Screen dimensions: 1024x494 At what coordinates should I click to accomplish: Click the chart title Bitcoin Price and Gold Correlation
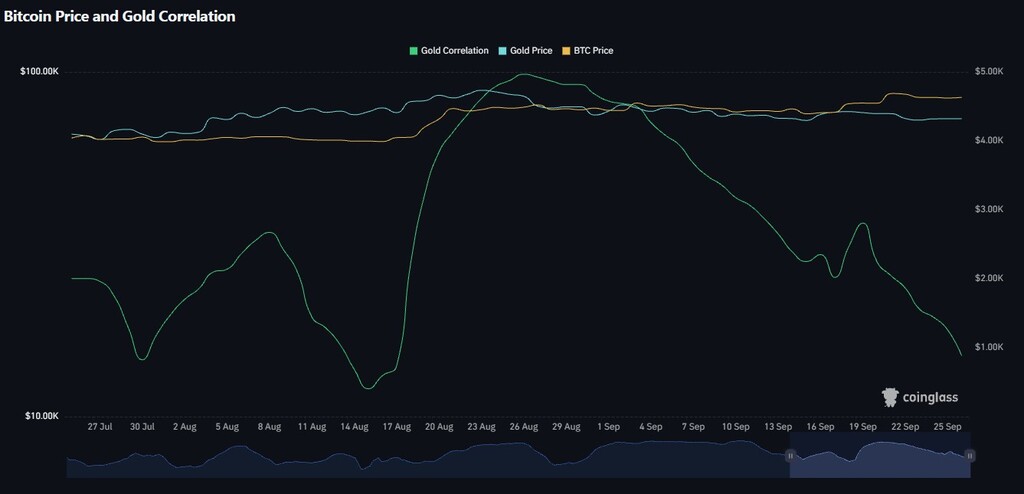tap(120, 17)
